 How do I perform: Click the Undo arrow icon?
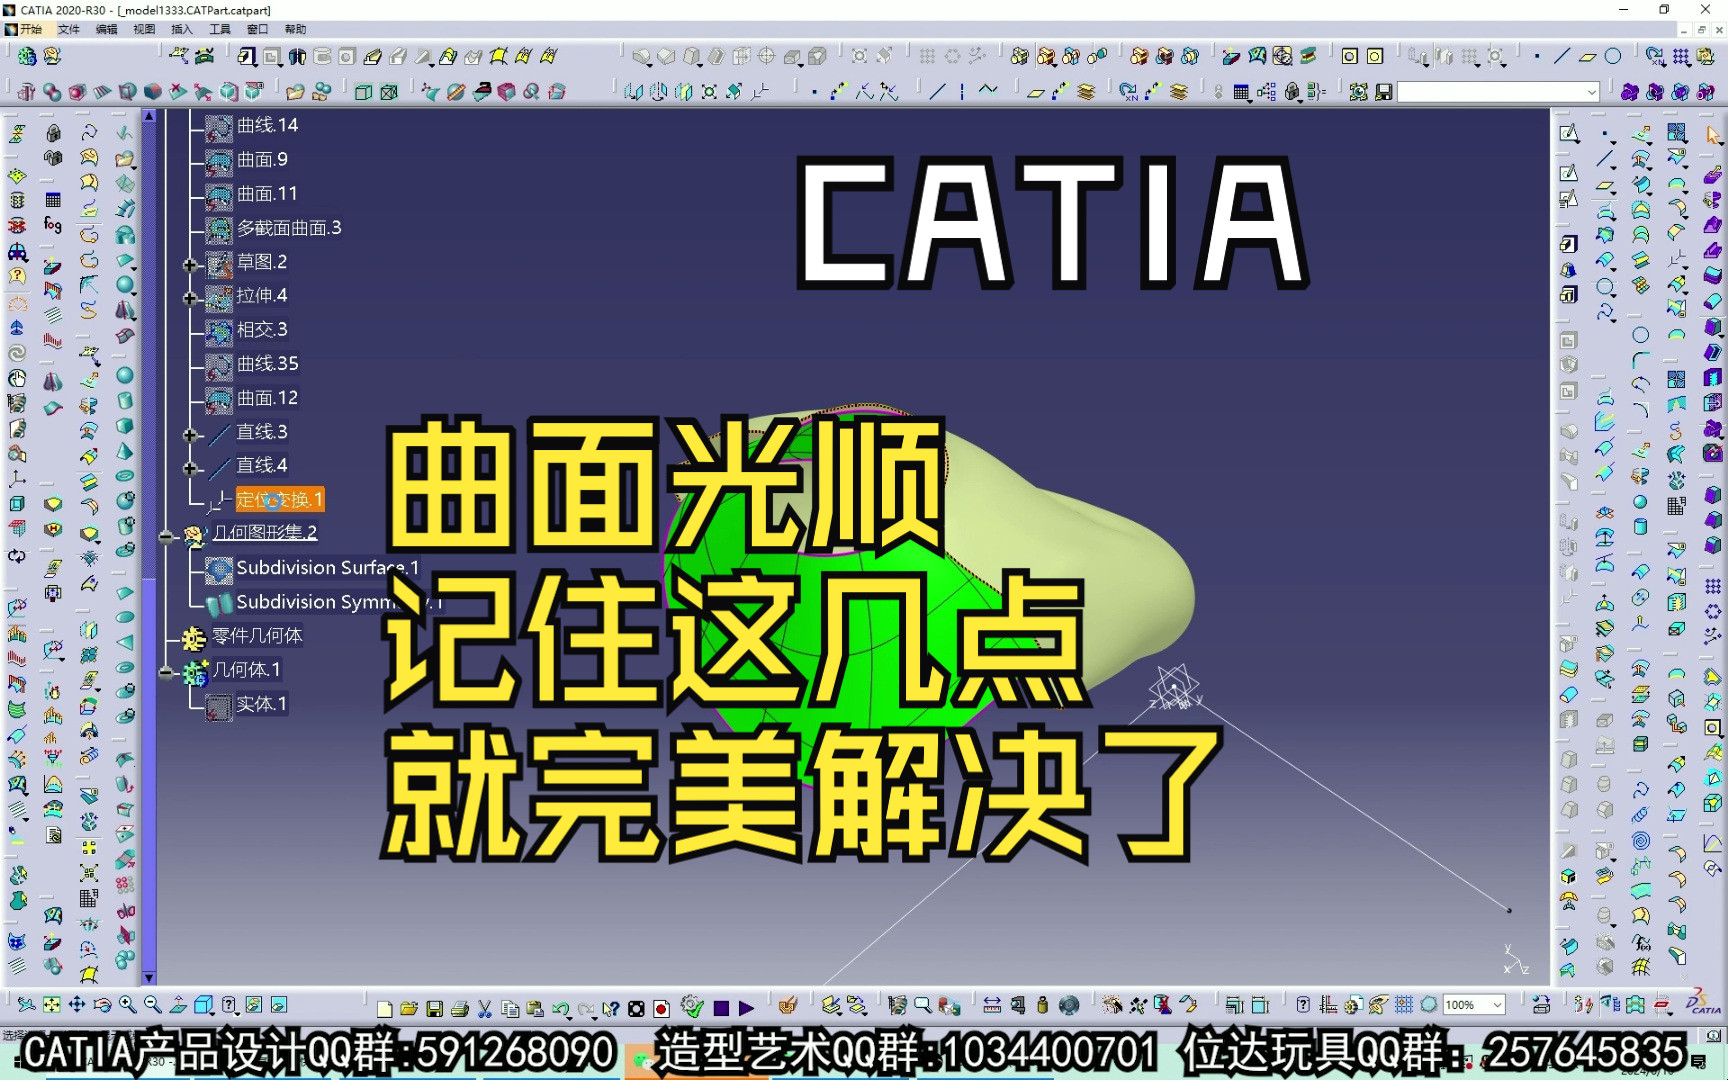pyautogui.click(x=560, y=1008)
